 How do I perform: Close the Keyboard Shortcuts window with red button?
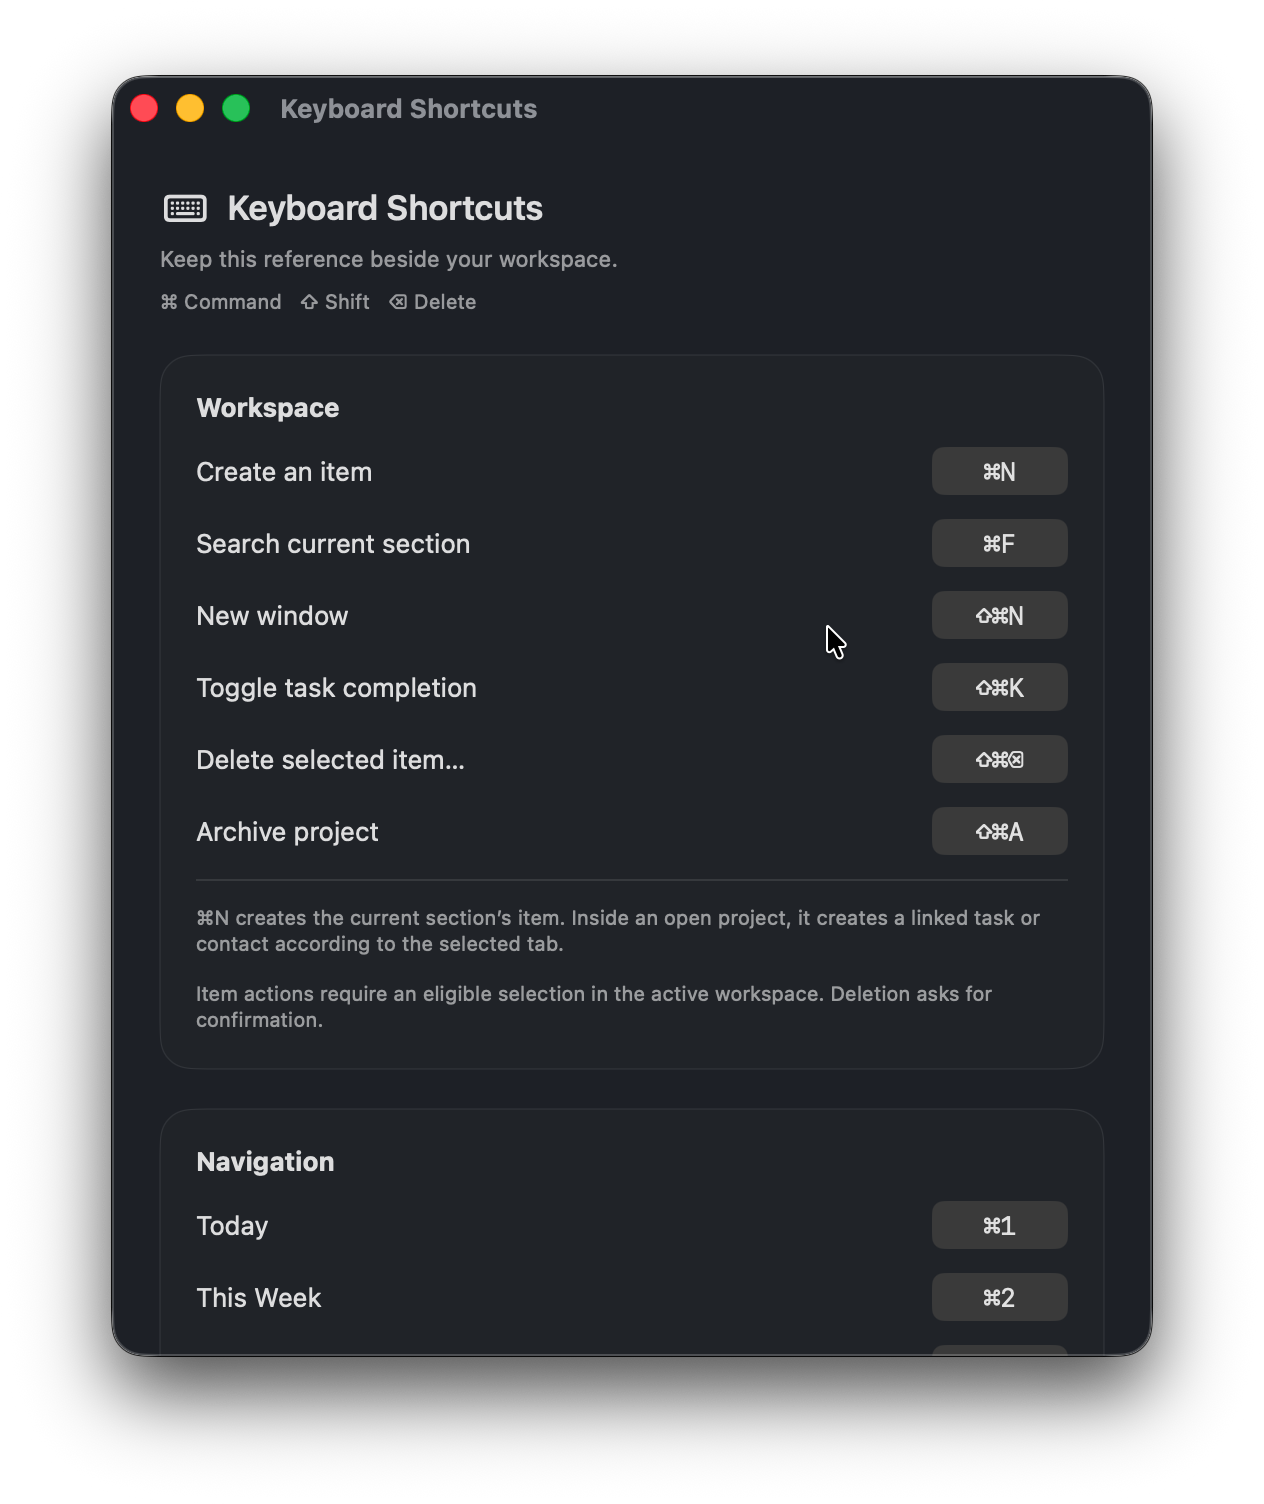144,108
